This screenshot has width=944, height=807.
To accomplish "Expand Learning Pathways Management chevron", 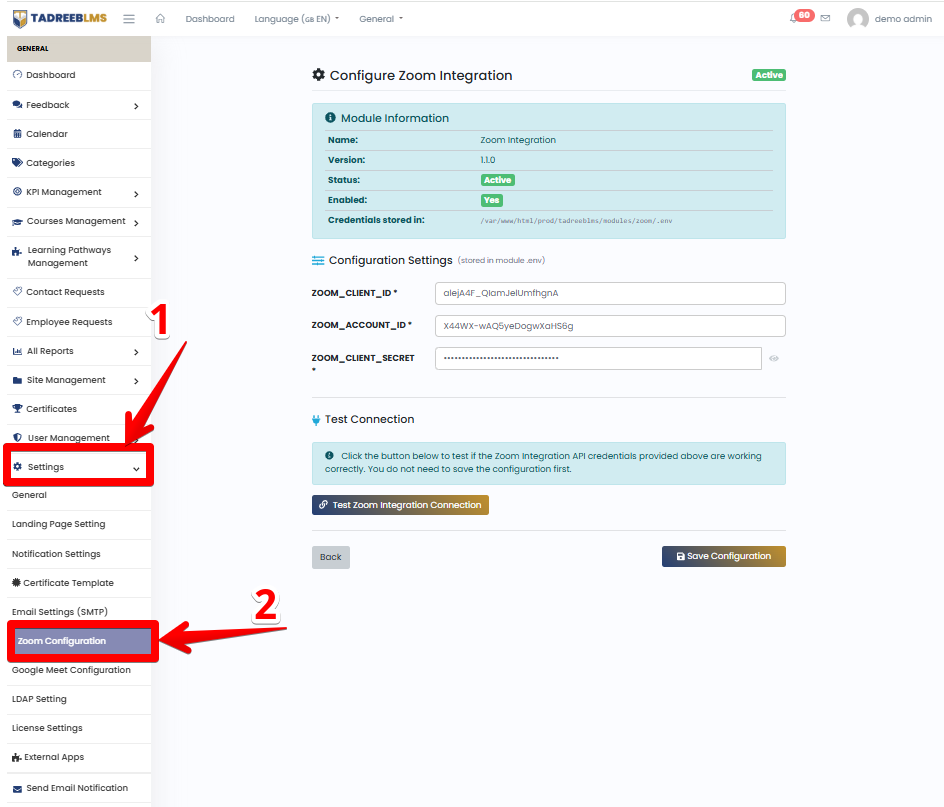I will click(136, 258).
